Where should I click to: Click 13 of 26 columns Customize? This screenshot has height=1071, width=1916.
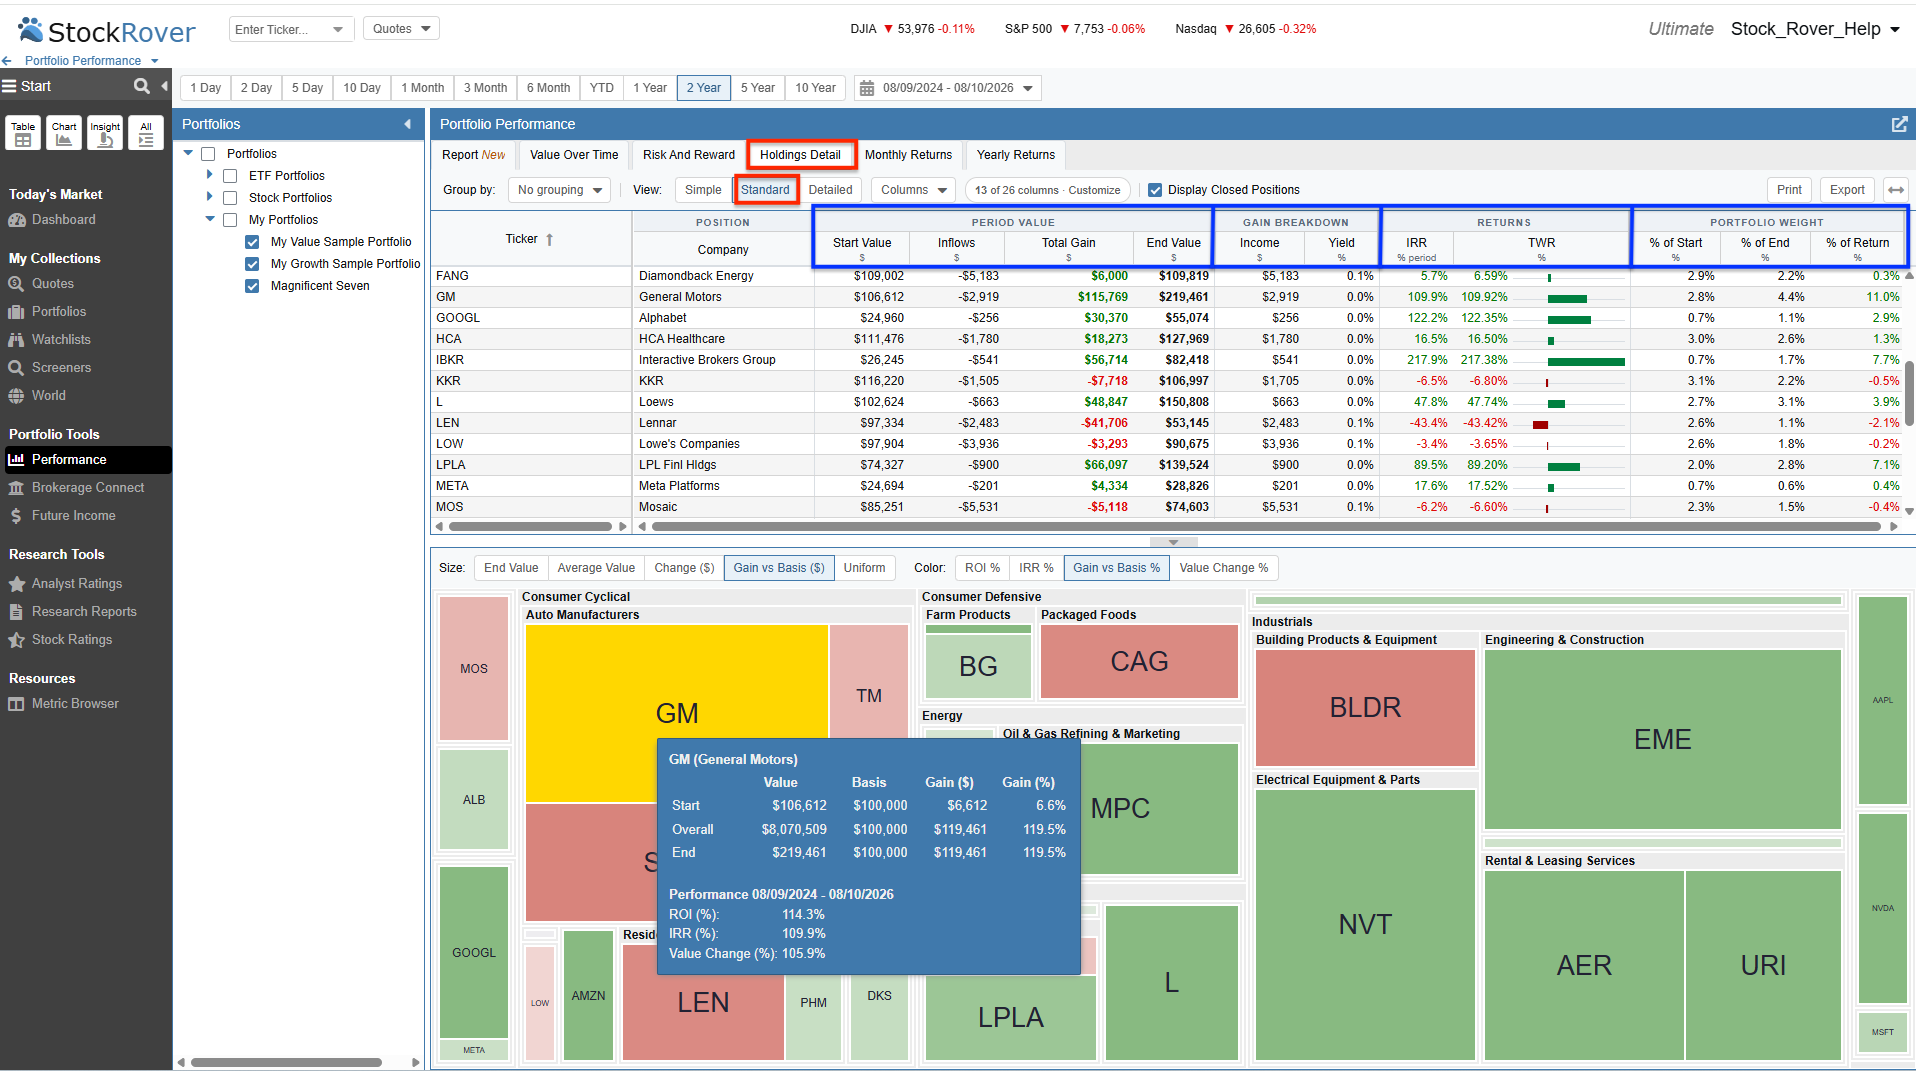pyautogui.click(x=1047, y=190)
